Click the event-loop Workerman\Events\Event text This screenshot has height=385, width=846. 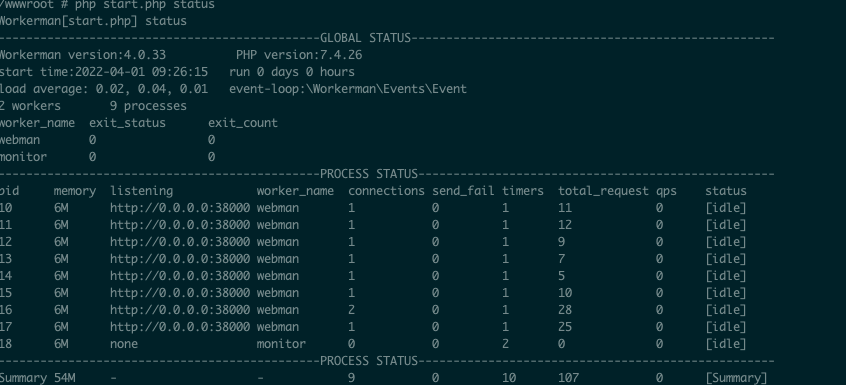coord(348,89)
